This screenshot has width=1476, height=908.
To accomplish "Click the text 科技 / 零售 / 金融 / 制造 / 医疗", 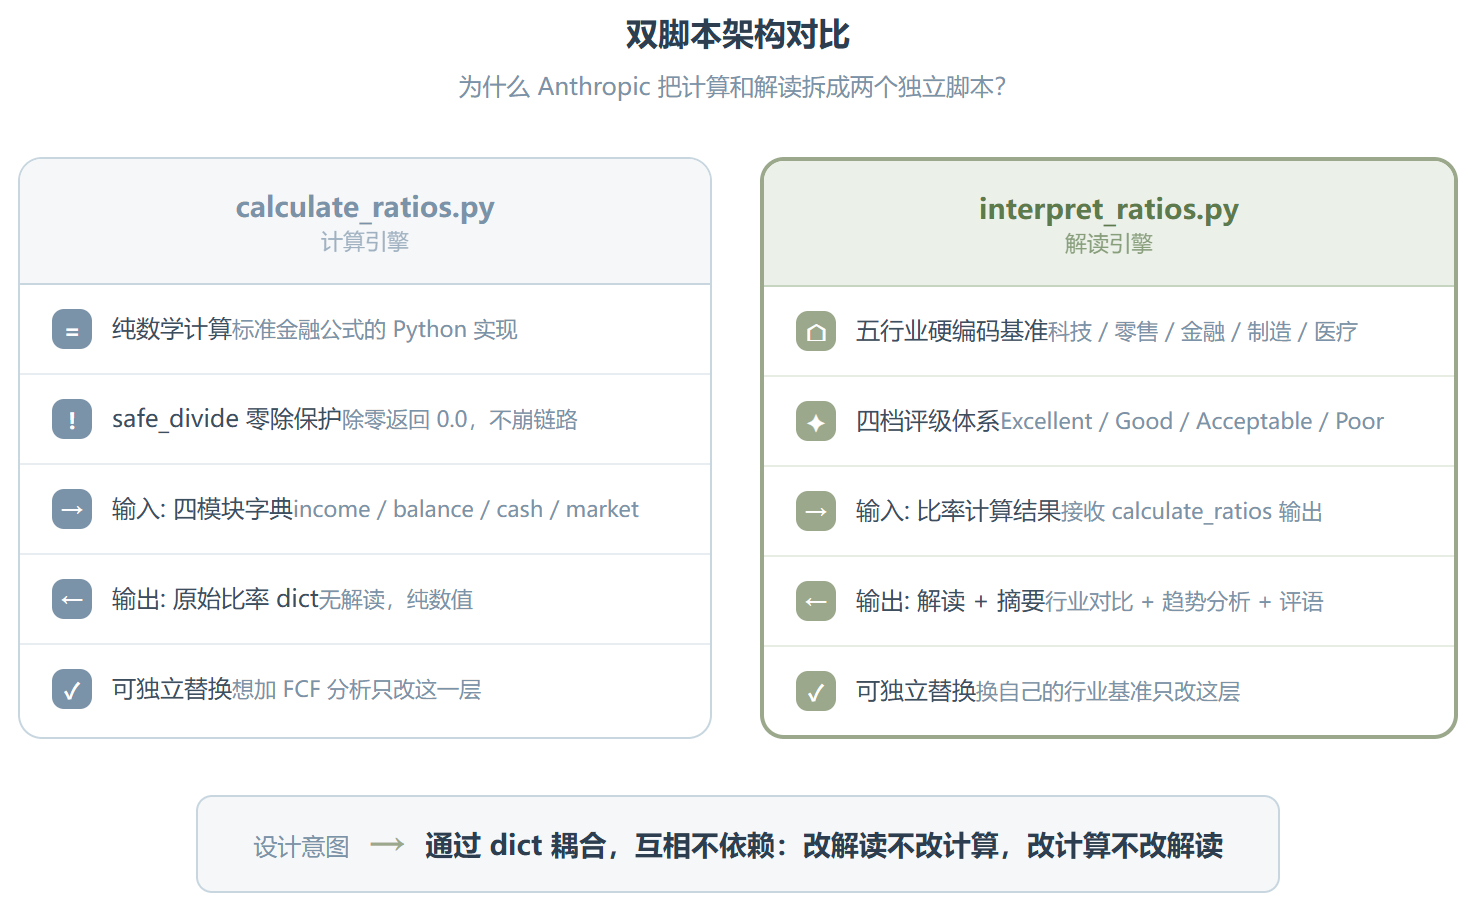I will (x=1203, y=332).
